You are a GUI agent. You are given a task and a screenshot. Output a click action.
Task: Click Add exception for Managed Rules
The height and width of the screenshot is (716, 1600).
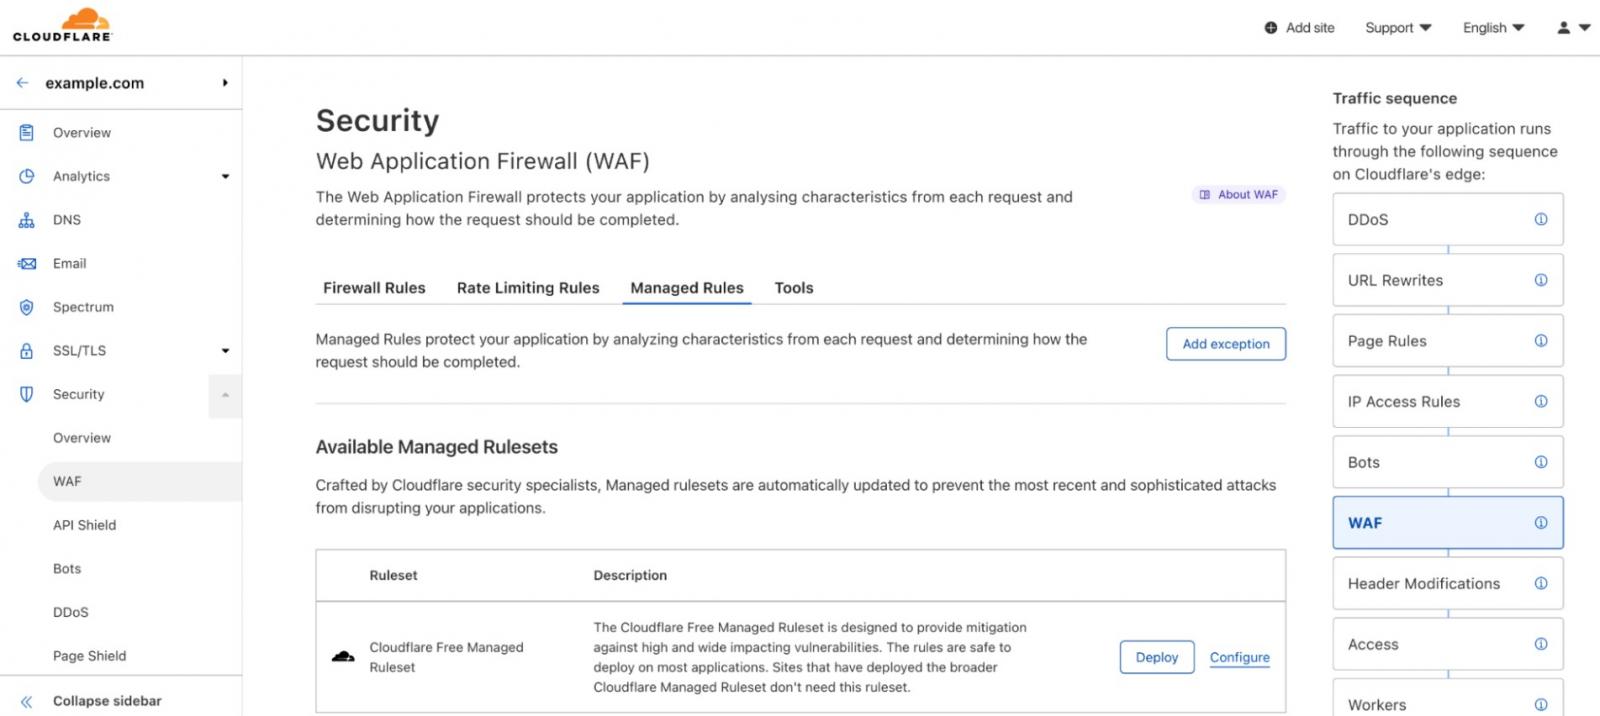pyautogui.click(x=1226, y=344)
